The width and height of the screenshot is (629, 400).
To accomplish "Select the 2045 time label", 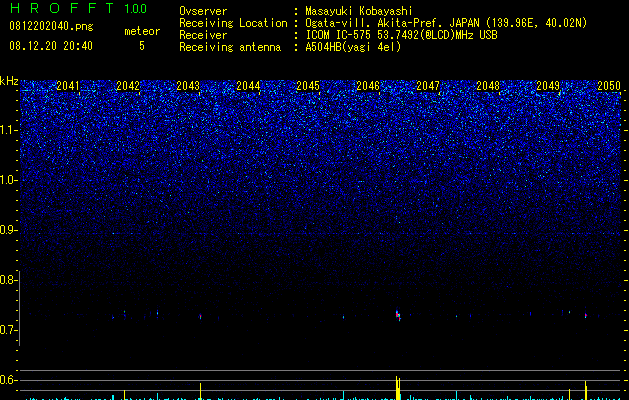I will point(308,85).
